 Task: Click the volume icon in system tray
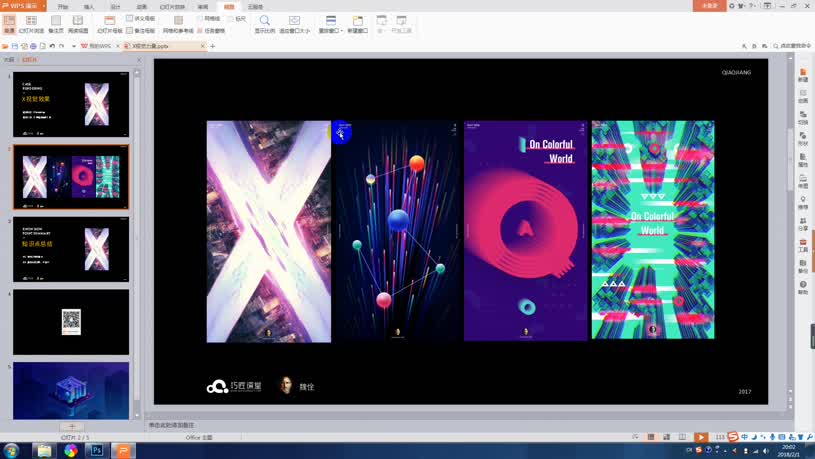tap(766, 451)
